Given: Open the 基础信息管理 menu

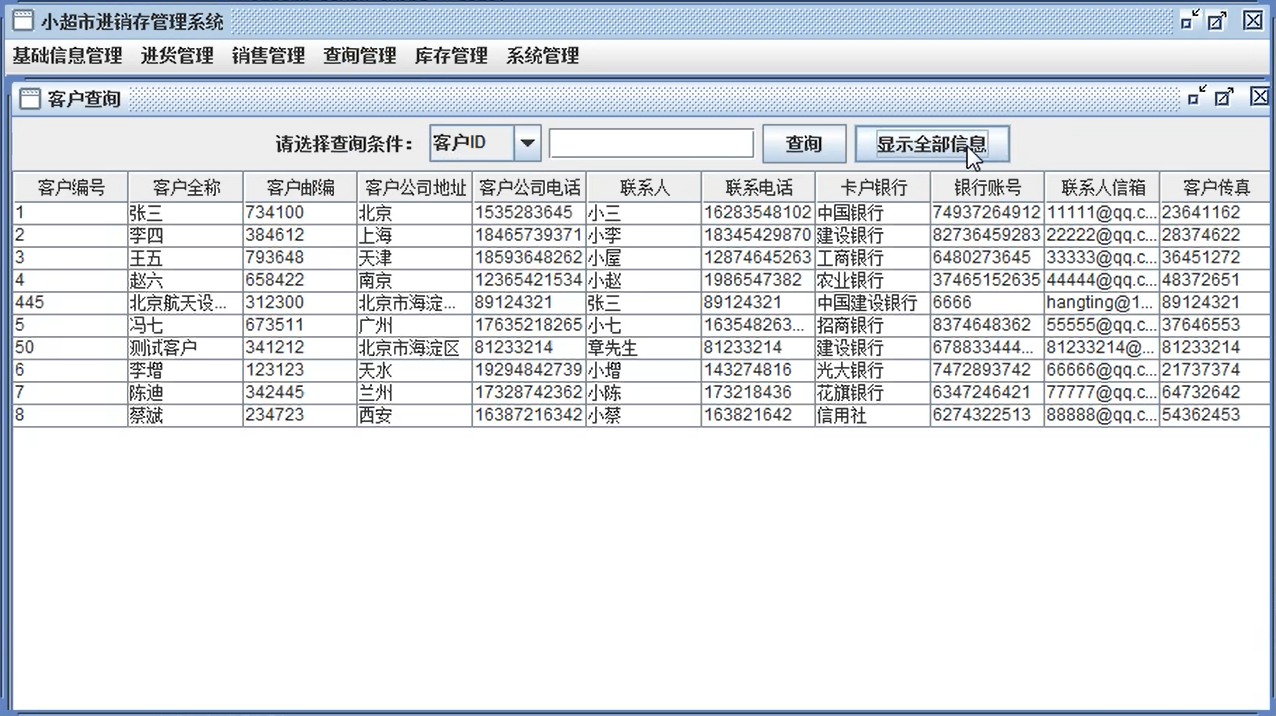Looking at the screenshot, I should point(67,56).
